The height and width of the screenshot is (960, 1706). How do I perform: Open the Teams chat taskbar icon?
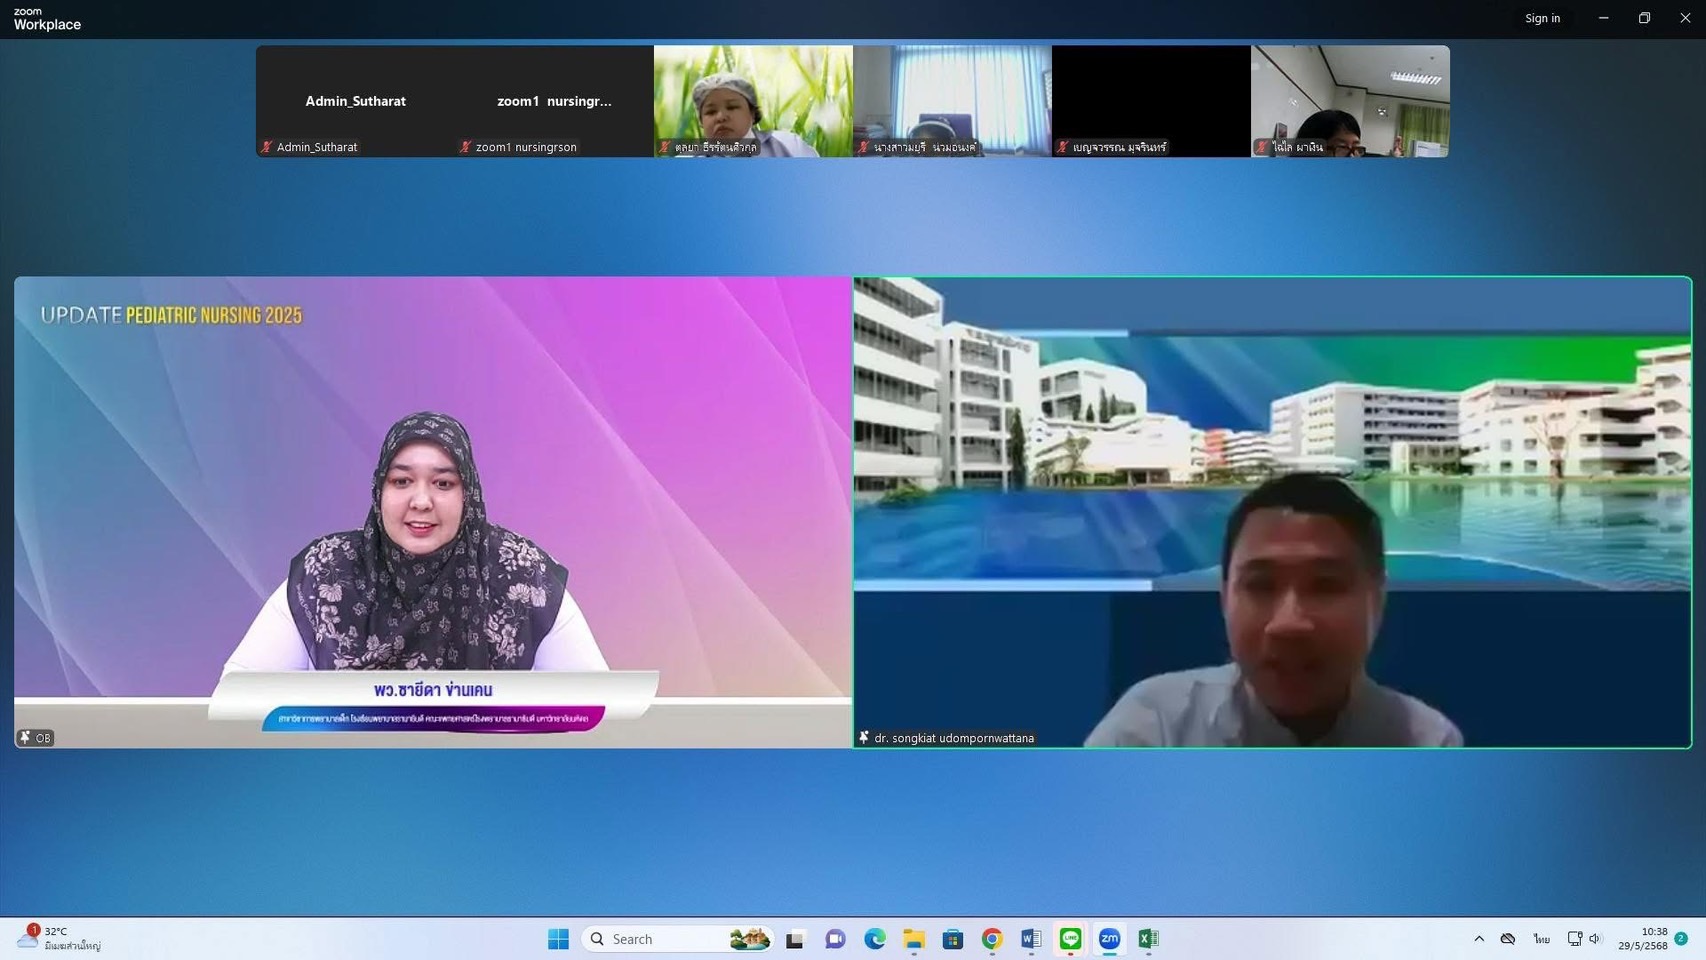pyautogui.click(x=835, y=939)
